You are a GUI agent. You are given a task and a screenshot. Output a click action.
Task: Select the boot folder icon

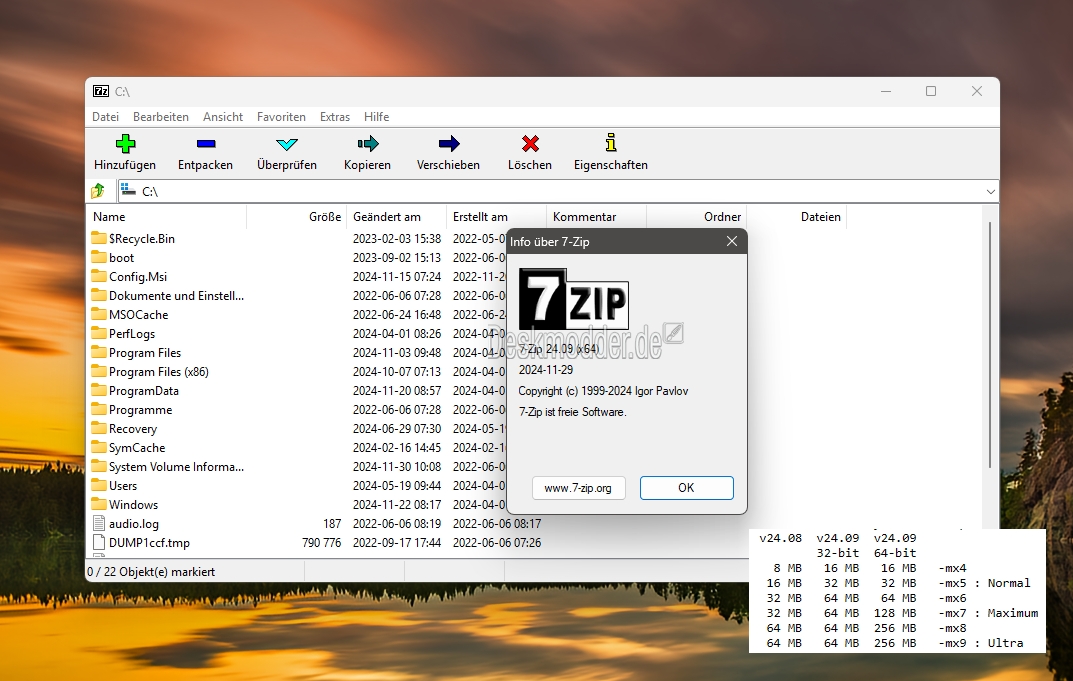[99, 257]
